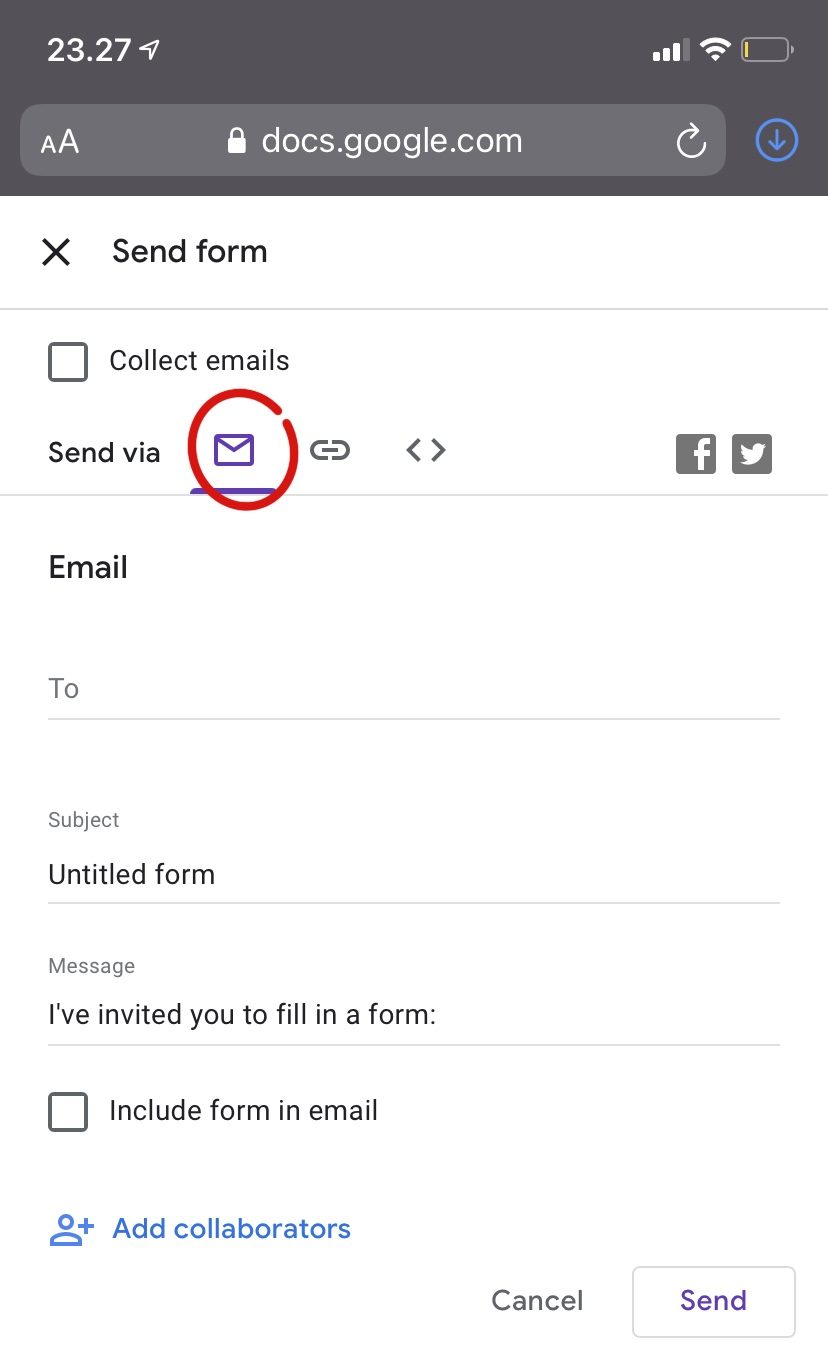Check the Include form in email box
The width and height of the screenshot is (828, 1366).
(x=68, y=1111)
